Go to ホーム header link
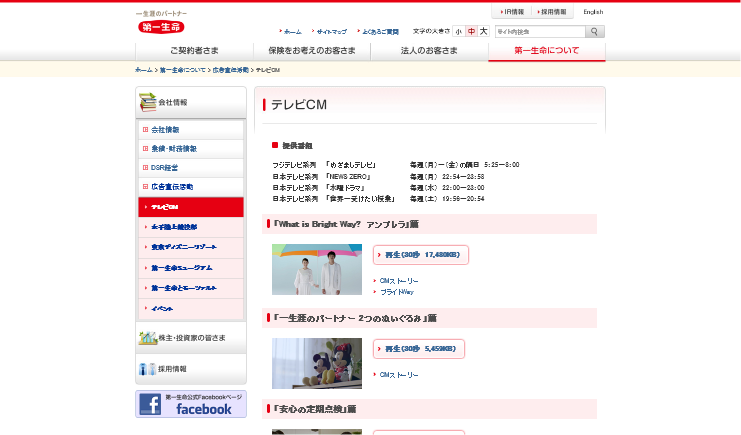This screenshot has height=435, width=741. [x=293, y=32]
